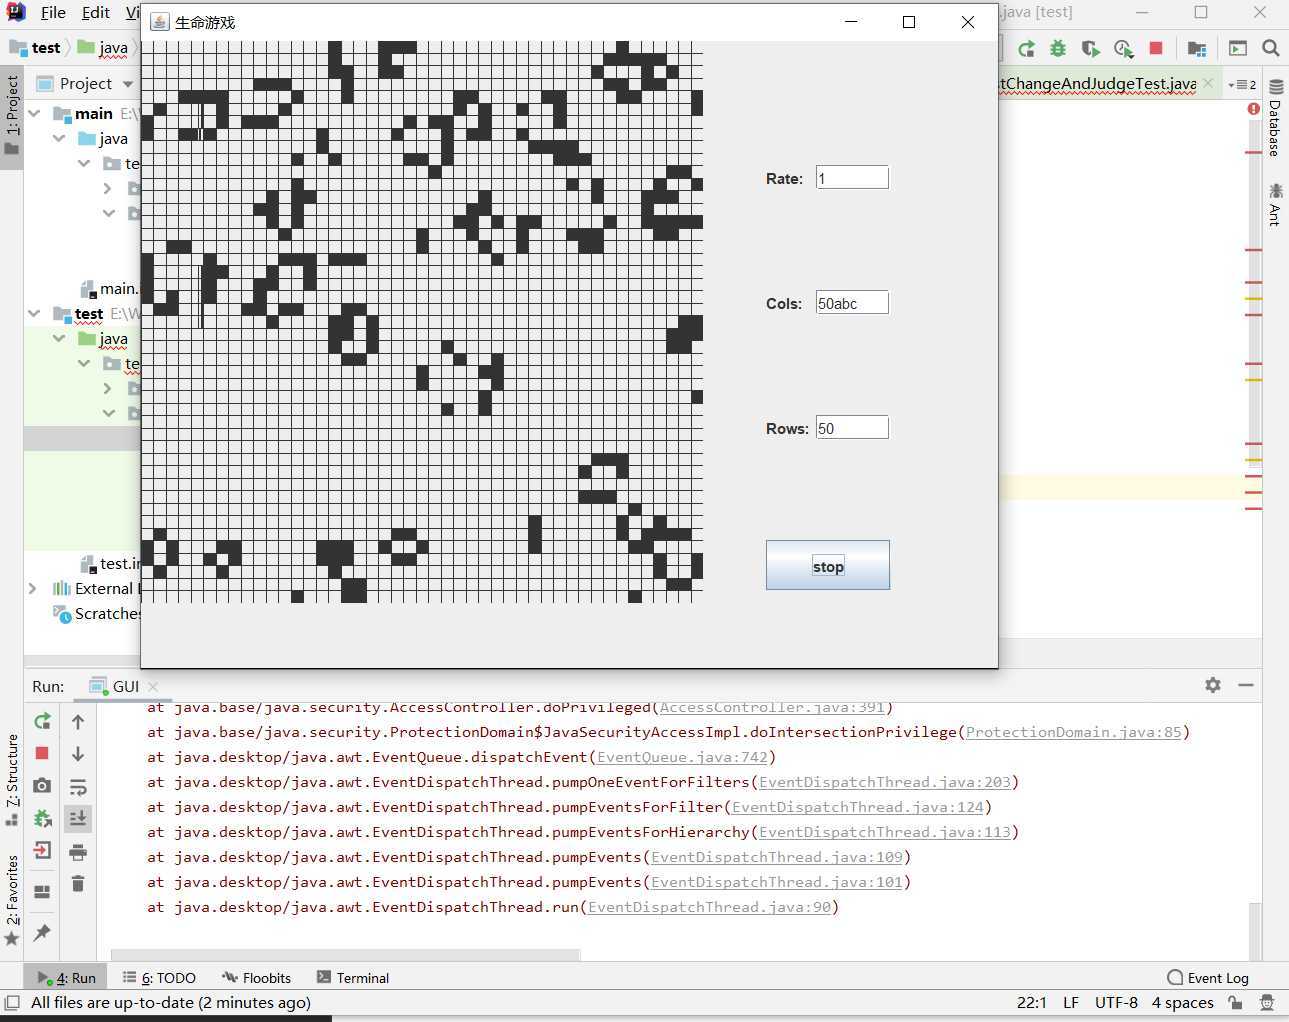Open the hidden editor tabs dropdown
Image resolution: width=1289 pixels, height=1022 pixels.
pos(1242,84)
